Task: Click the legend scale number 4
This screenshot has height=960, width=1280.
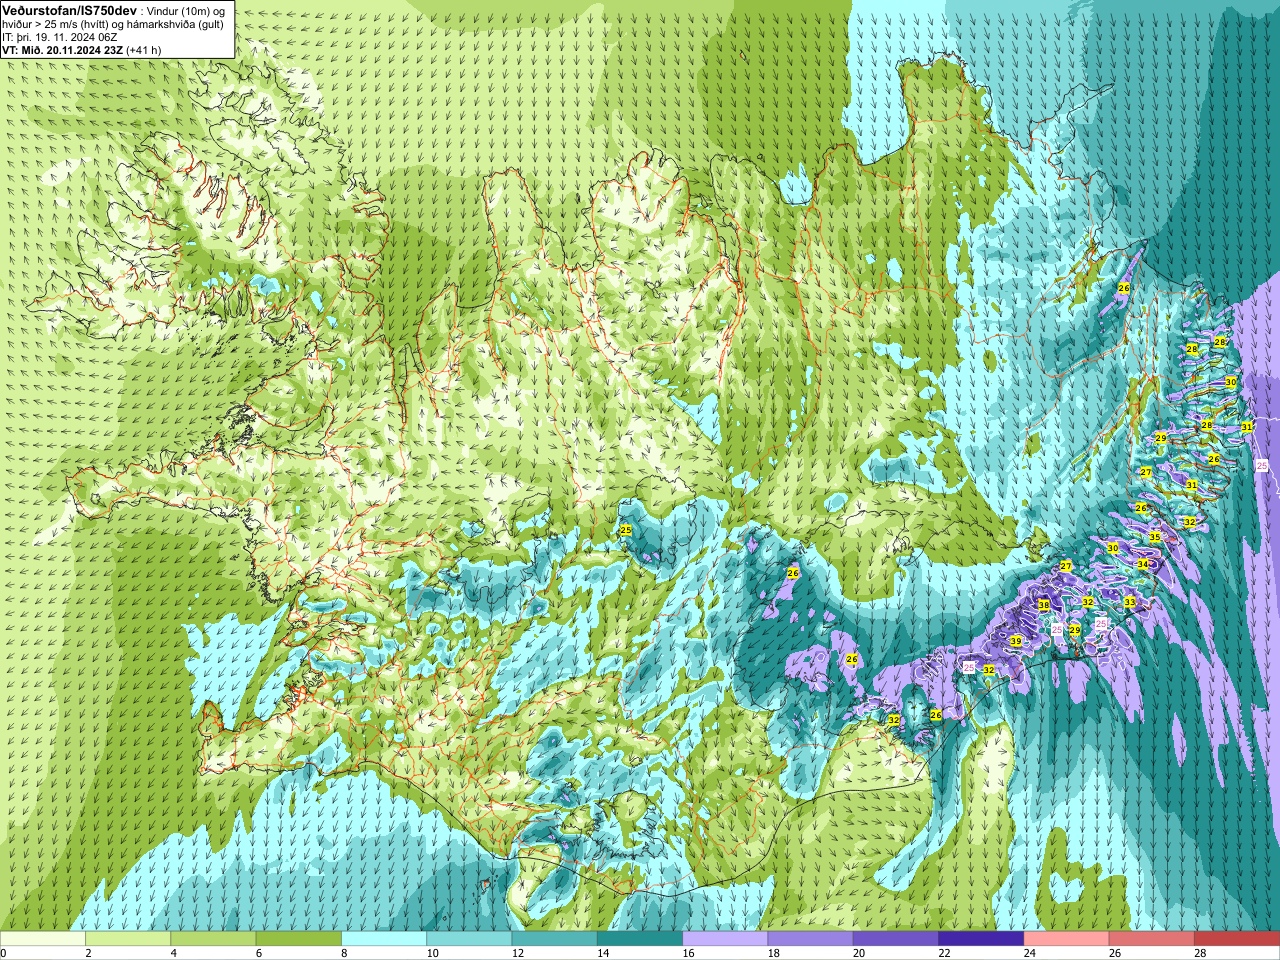Action: pyautogui.click(x=173, y=953)
